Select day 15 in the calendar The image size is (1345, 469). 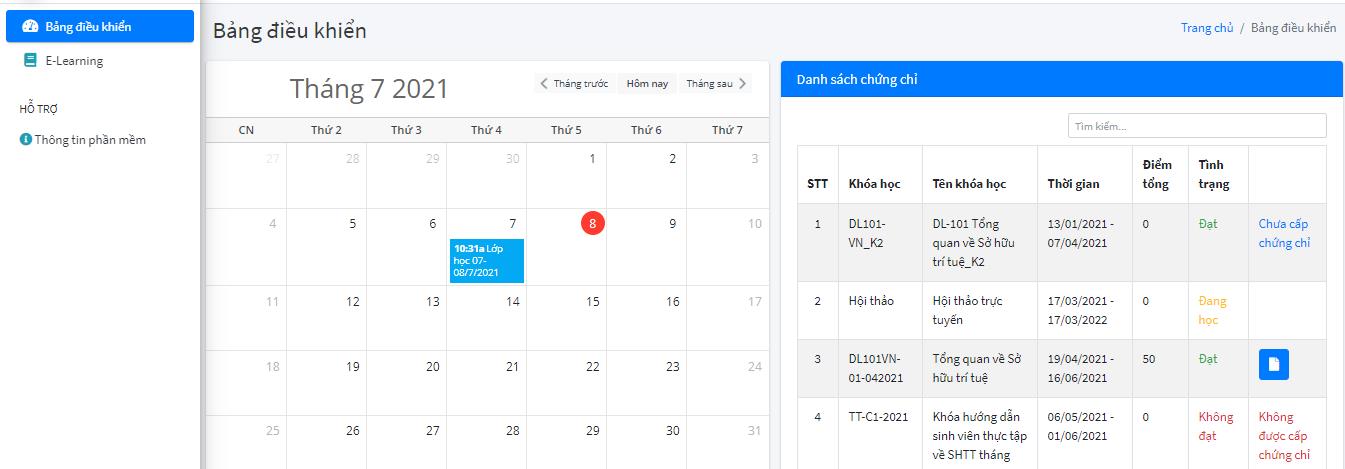pyautogui.click(x=593, y=302)
